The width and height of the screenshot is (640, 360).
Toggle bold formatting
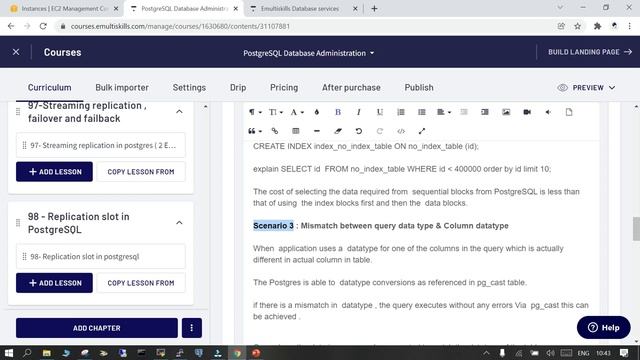[x=338, y=112]
